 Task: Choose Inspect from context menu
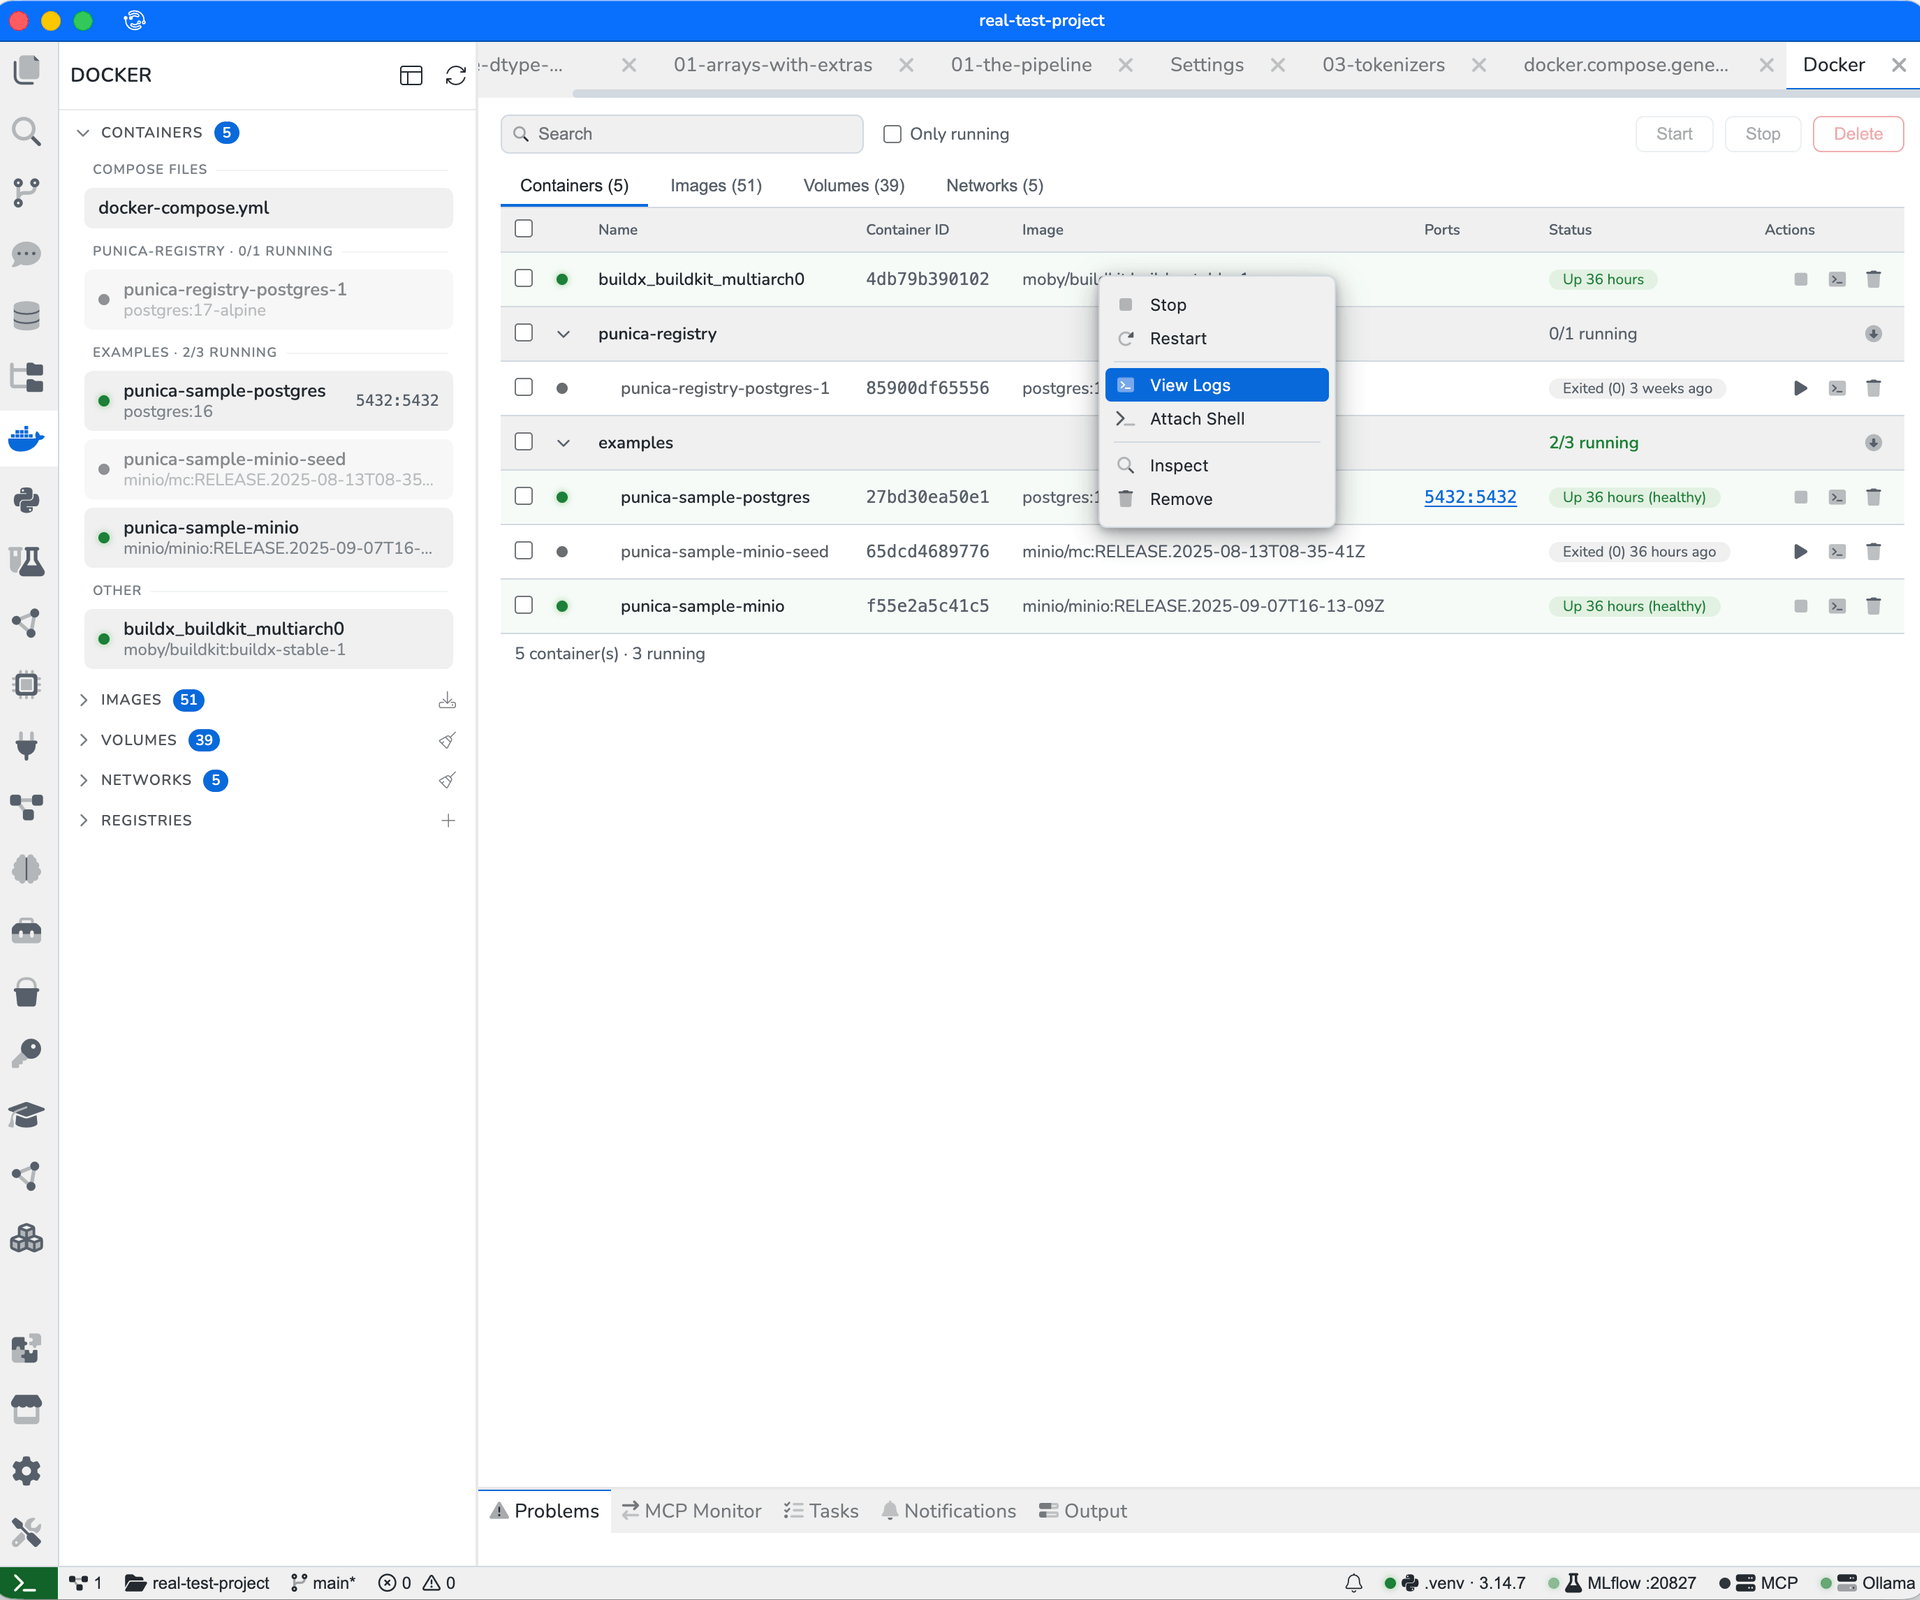click(1216, 466)
